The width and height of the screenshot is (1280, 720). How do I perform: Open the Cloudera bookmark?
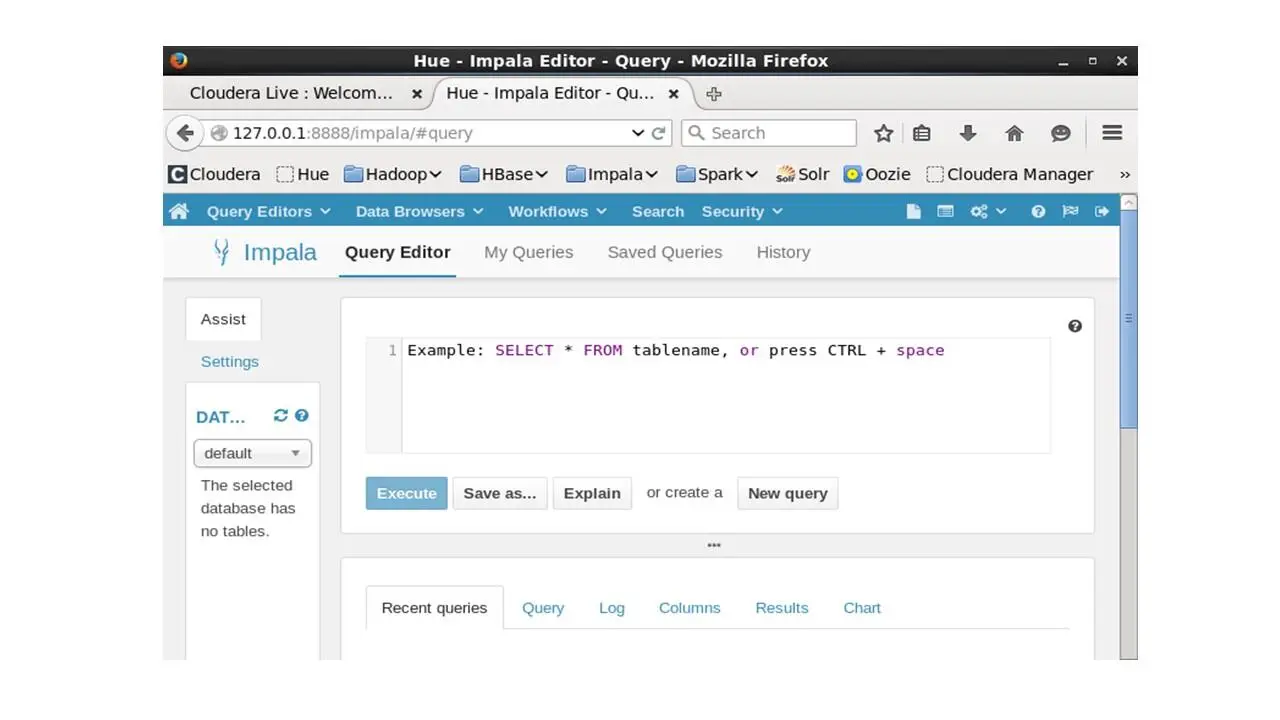pyautogui.click(x=214, y=174)
